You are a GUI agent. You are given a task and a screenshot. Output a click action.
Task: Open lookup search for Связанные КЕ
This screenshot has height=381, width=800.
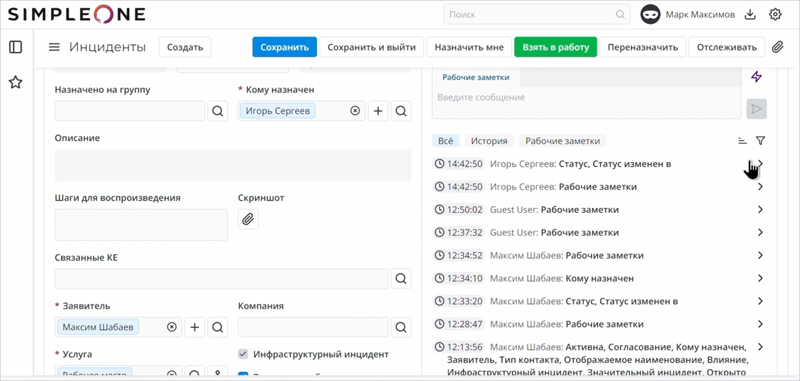click(x=401, y=278)
